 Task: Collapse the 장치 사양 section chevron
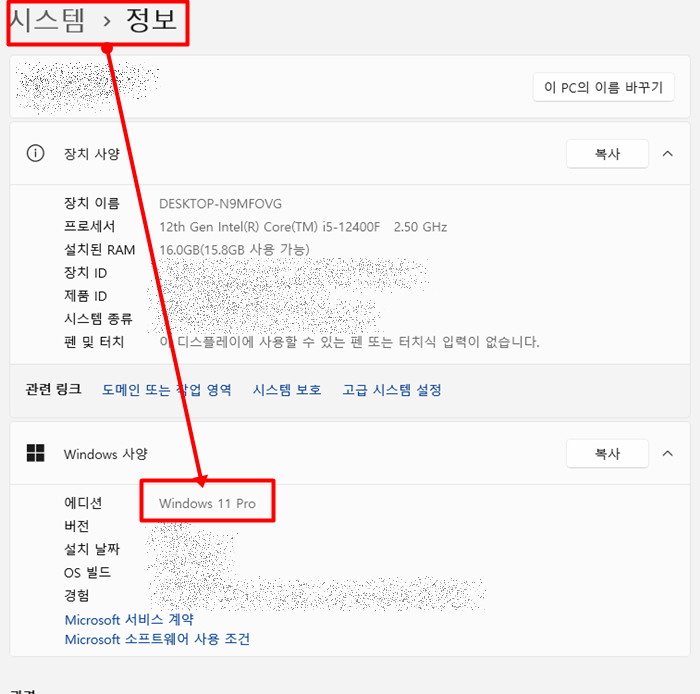coord(667,154)
